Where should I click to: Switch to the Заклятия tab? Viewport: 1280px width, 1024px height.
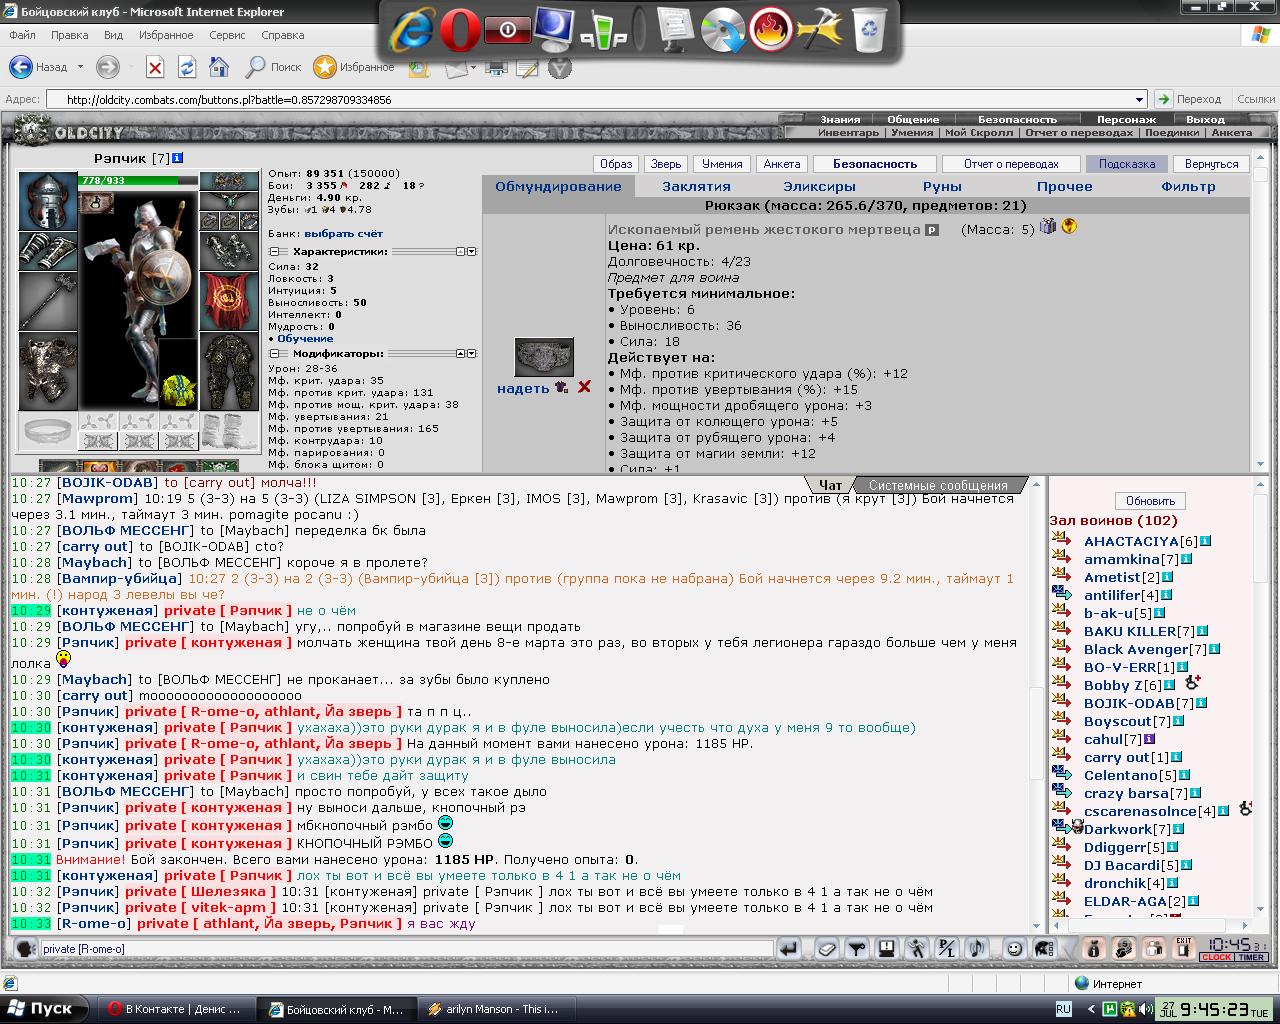696,186
